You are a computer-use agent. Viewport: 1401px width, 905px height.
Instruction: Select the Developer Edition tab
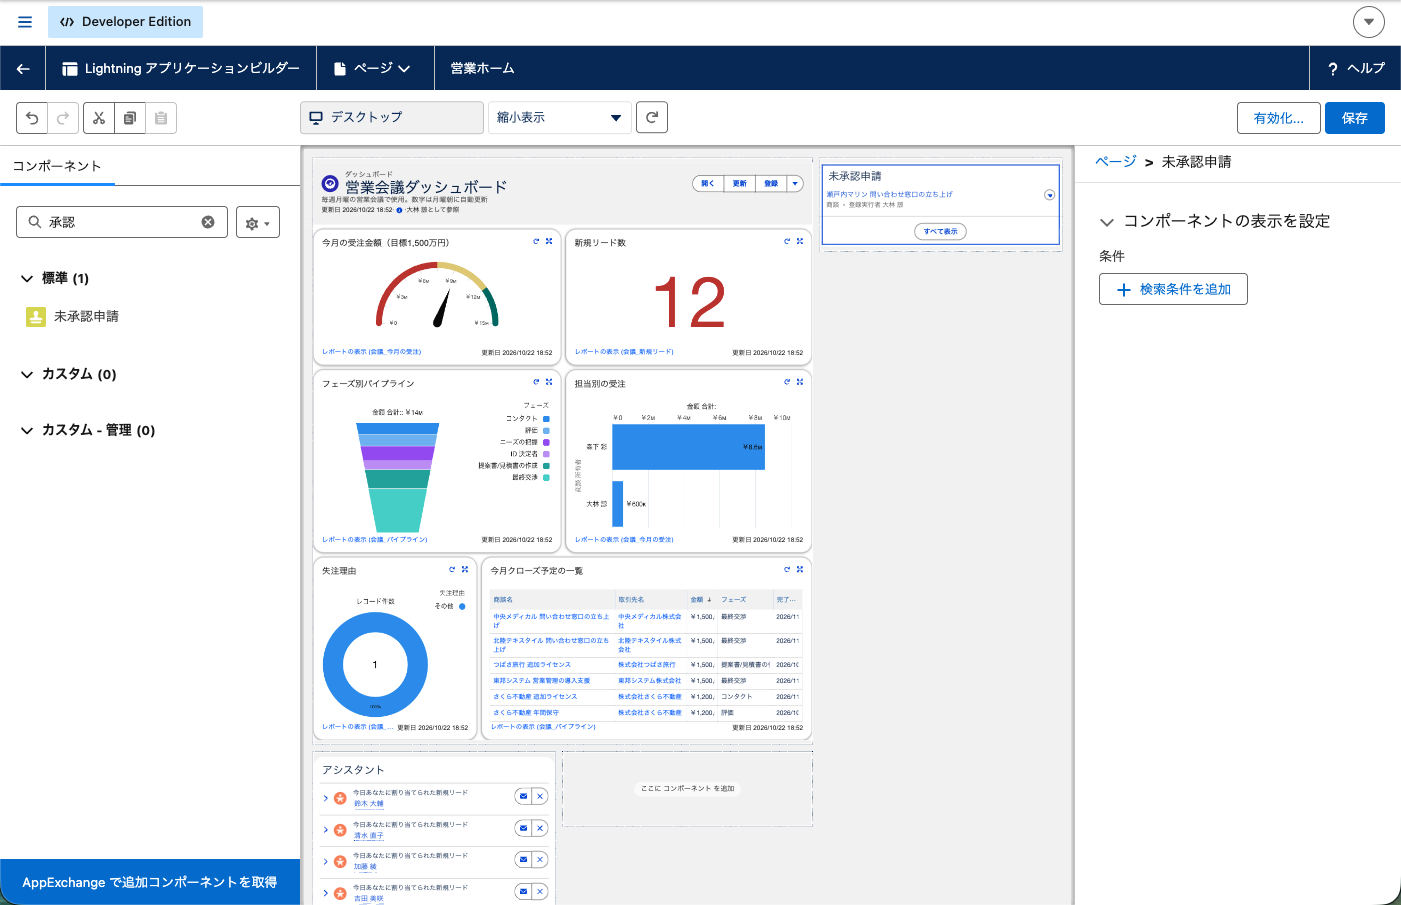pos(126,21)
